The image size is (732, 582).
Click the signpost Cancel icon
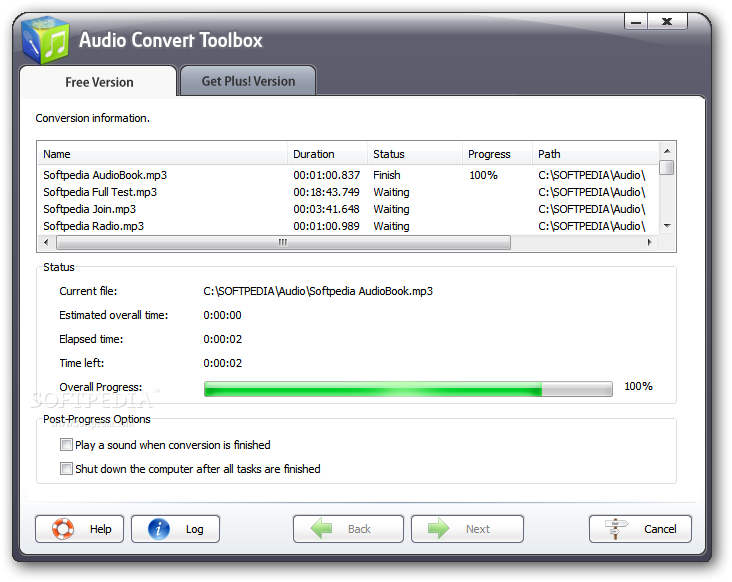pyautogui.click(x=616, y=529)
